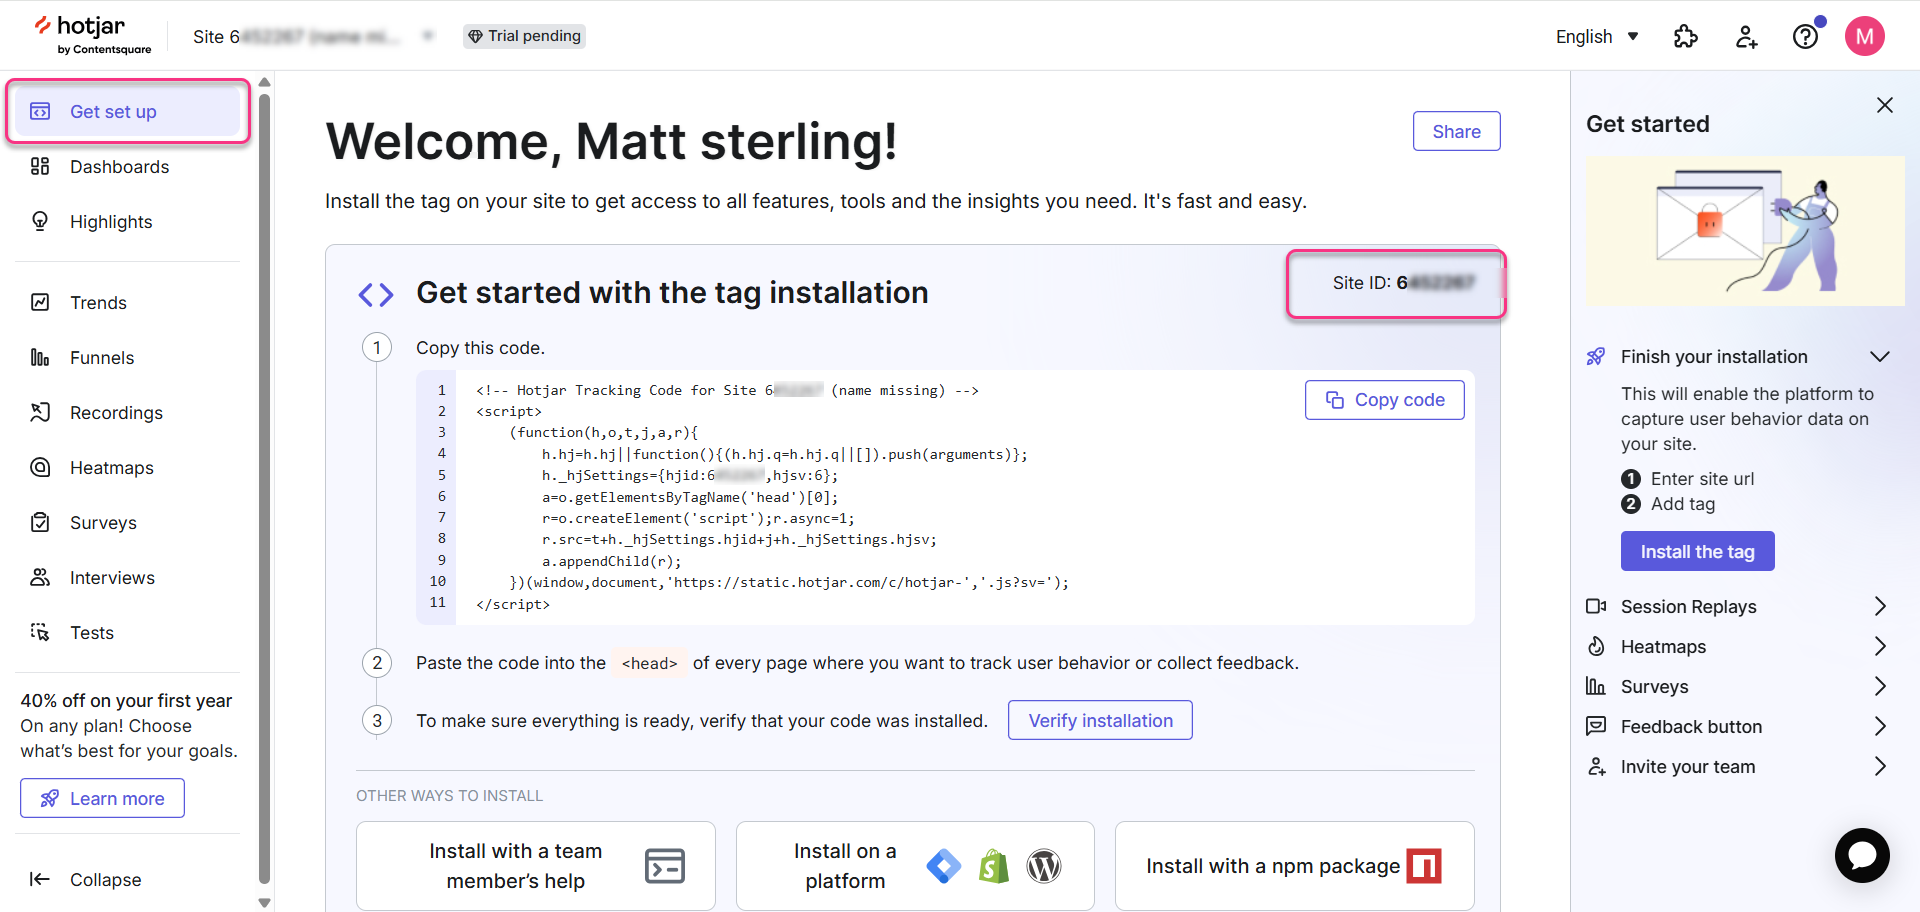Click the Install the tag button
Screen dimensions: 1920x912
coord(1697,551)
